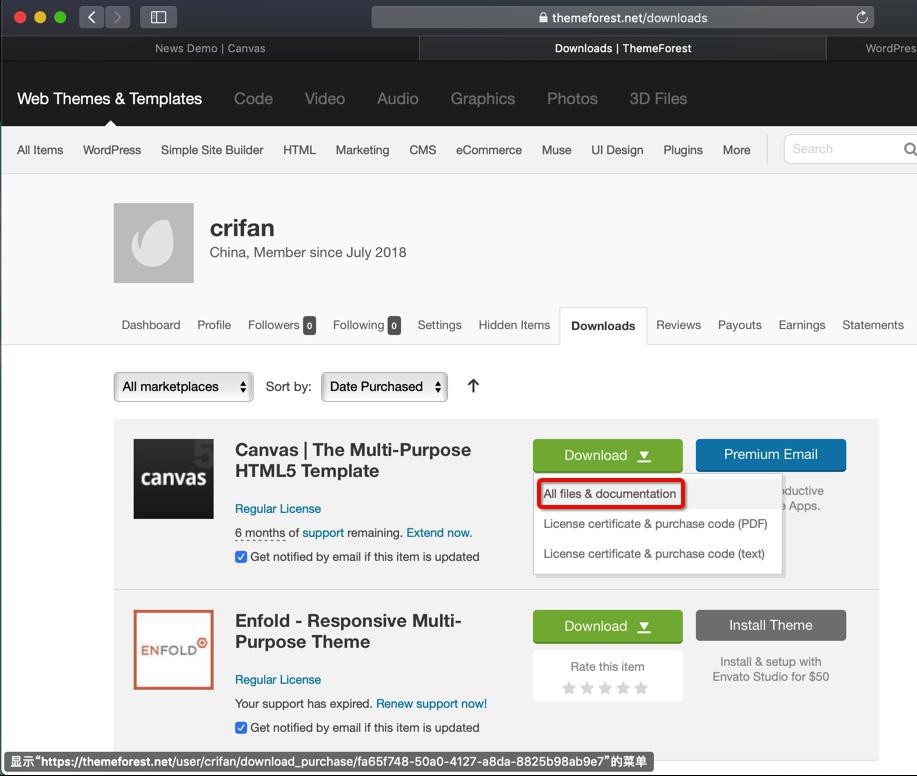Open the Followers tab
This screenshot has width=917, height=776.
[x=281, y=325]
